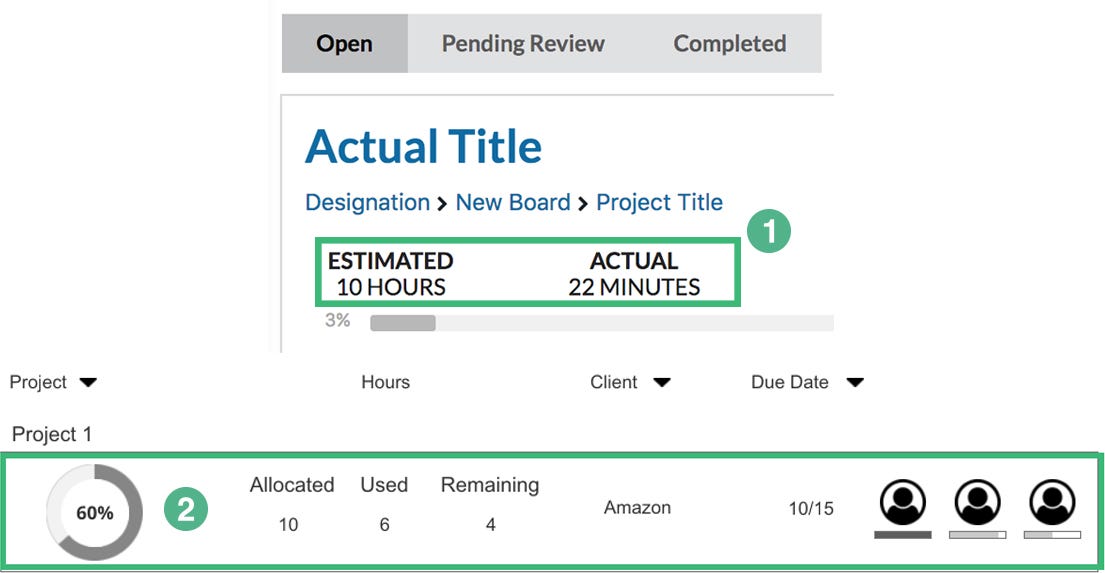Open the Project Title breadcrumb link
The height and width of the screenshot is (573, 1105).
659,202
